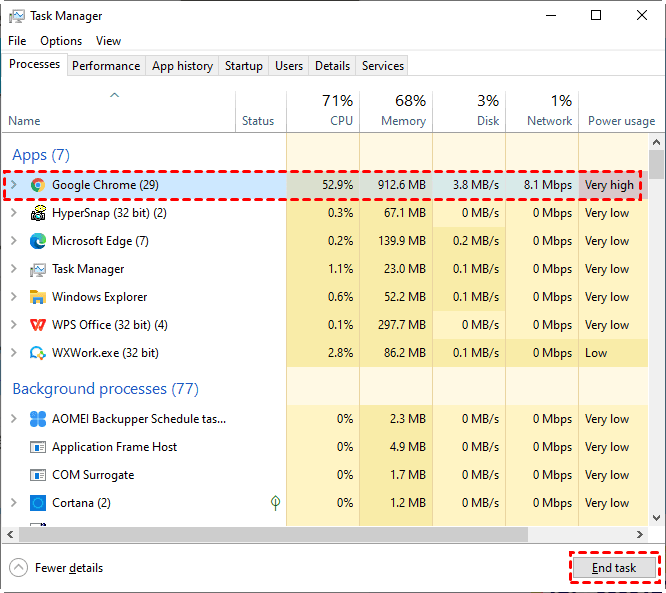Select the Application Frame Host process
This screenshot has height=593, width=666.
coord(114,447)
